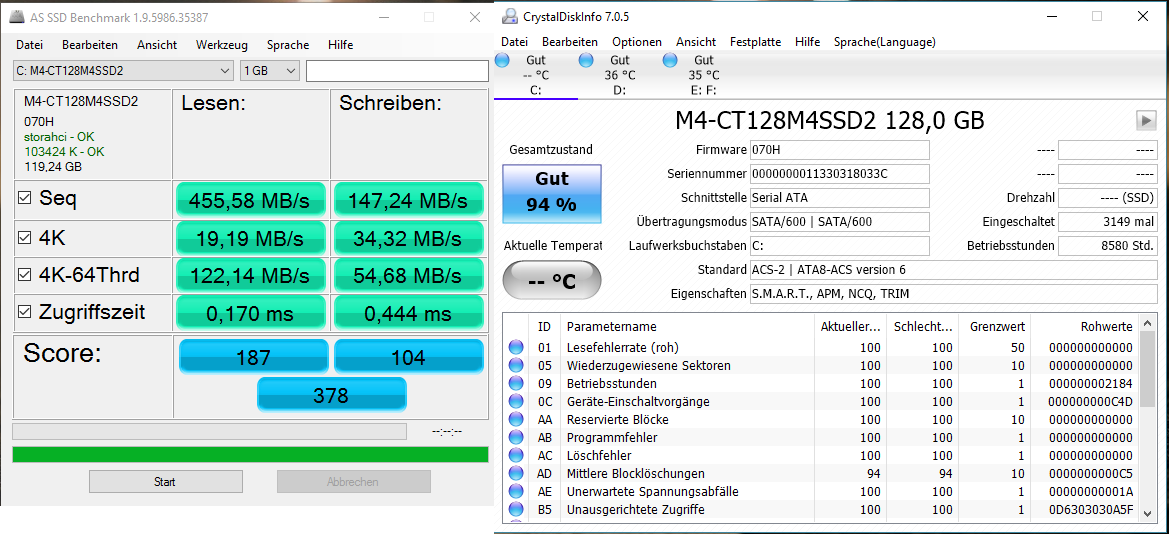1171x535 pixels.
Task: Select the D: drive status orb
Action: 586,60
